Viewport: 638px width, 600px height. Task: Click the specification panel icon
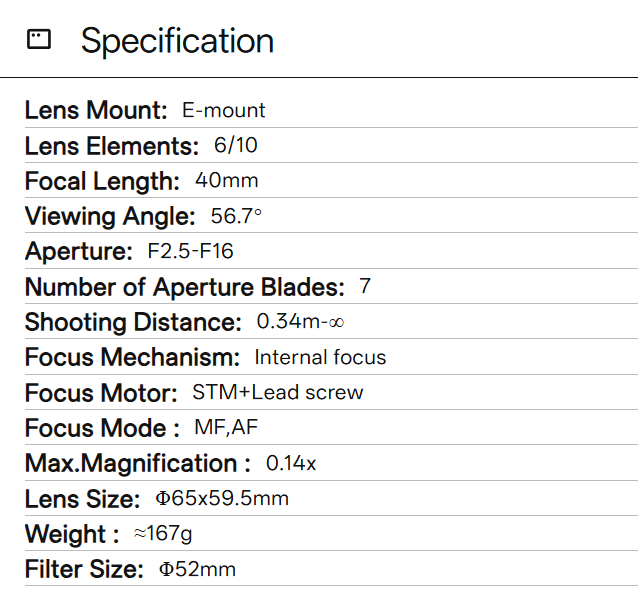pyautogui.click(x=39, y=39)
